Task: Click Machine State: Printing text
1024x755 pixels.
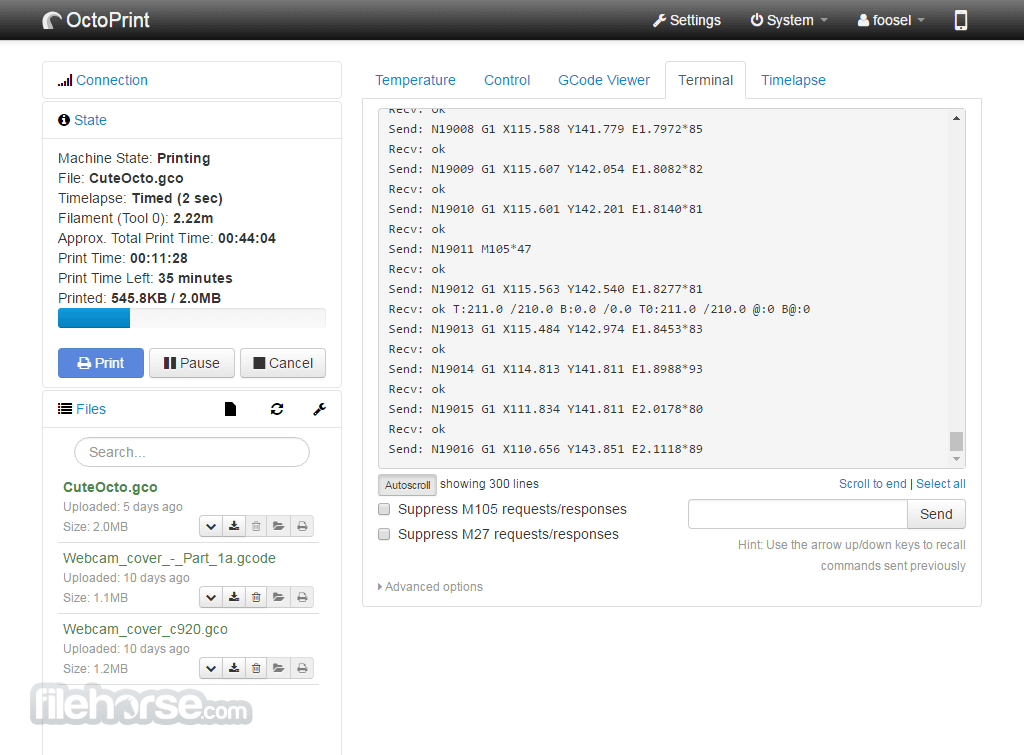Action: [x=134, y=158]
